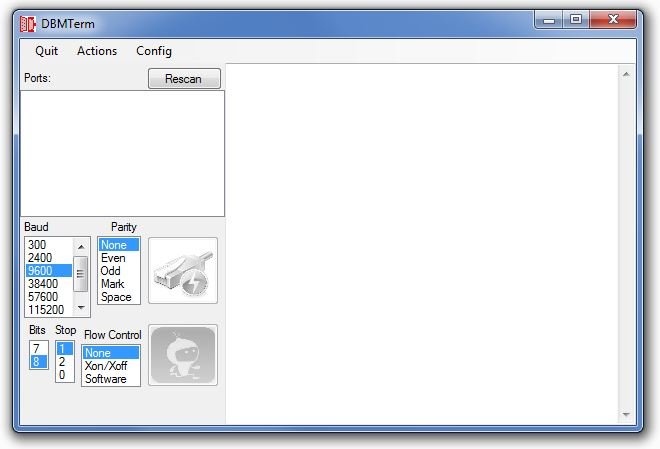This screenshot has height=449, width=660.
Task: Open the Config menu
Action: point(154,51)
